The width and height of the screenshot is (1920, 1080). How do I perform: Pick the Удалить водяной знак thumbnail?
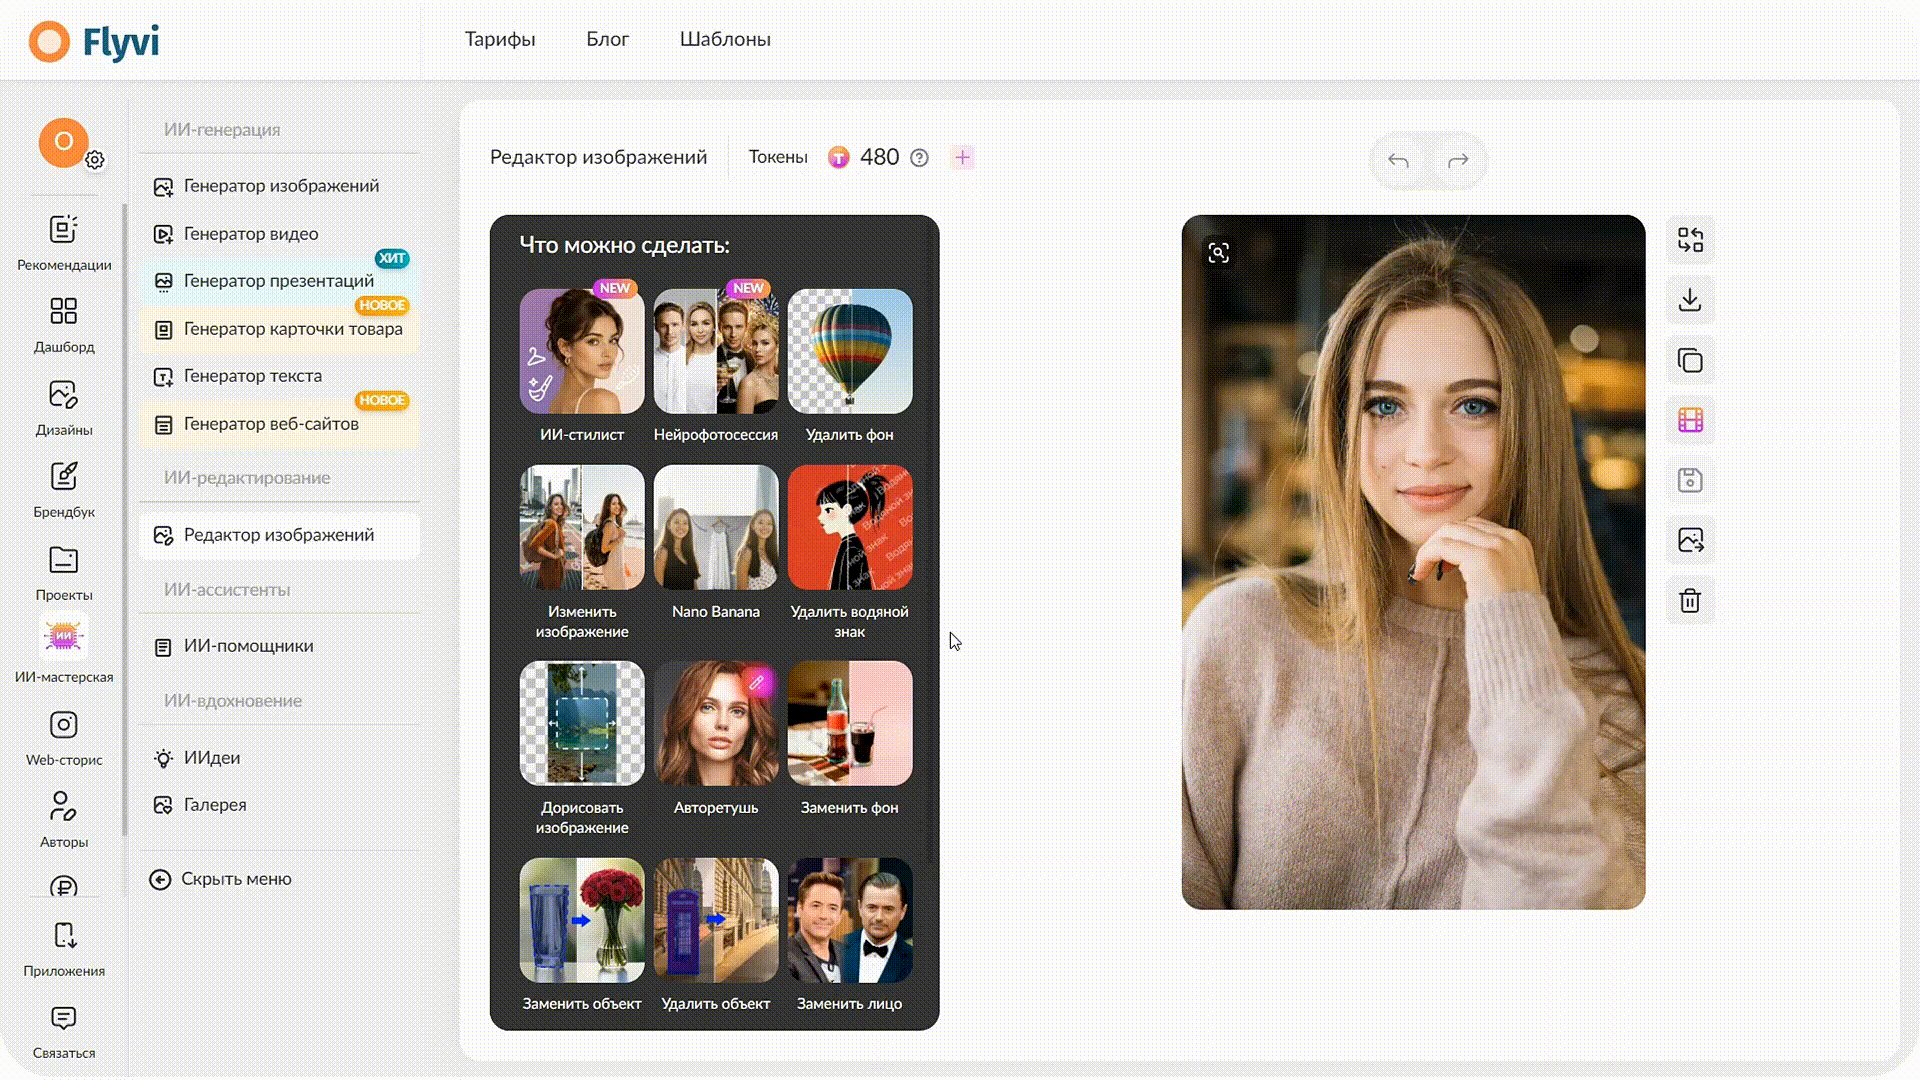coord(850,527)
